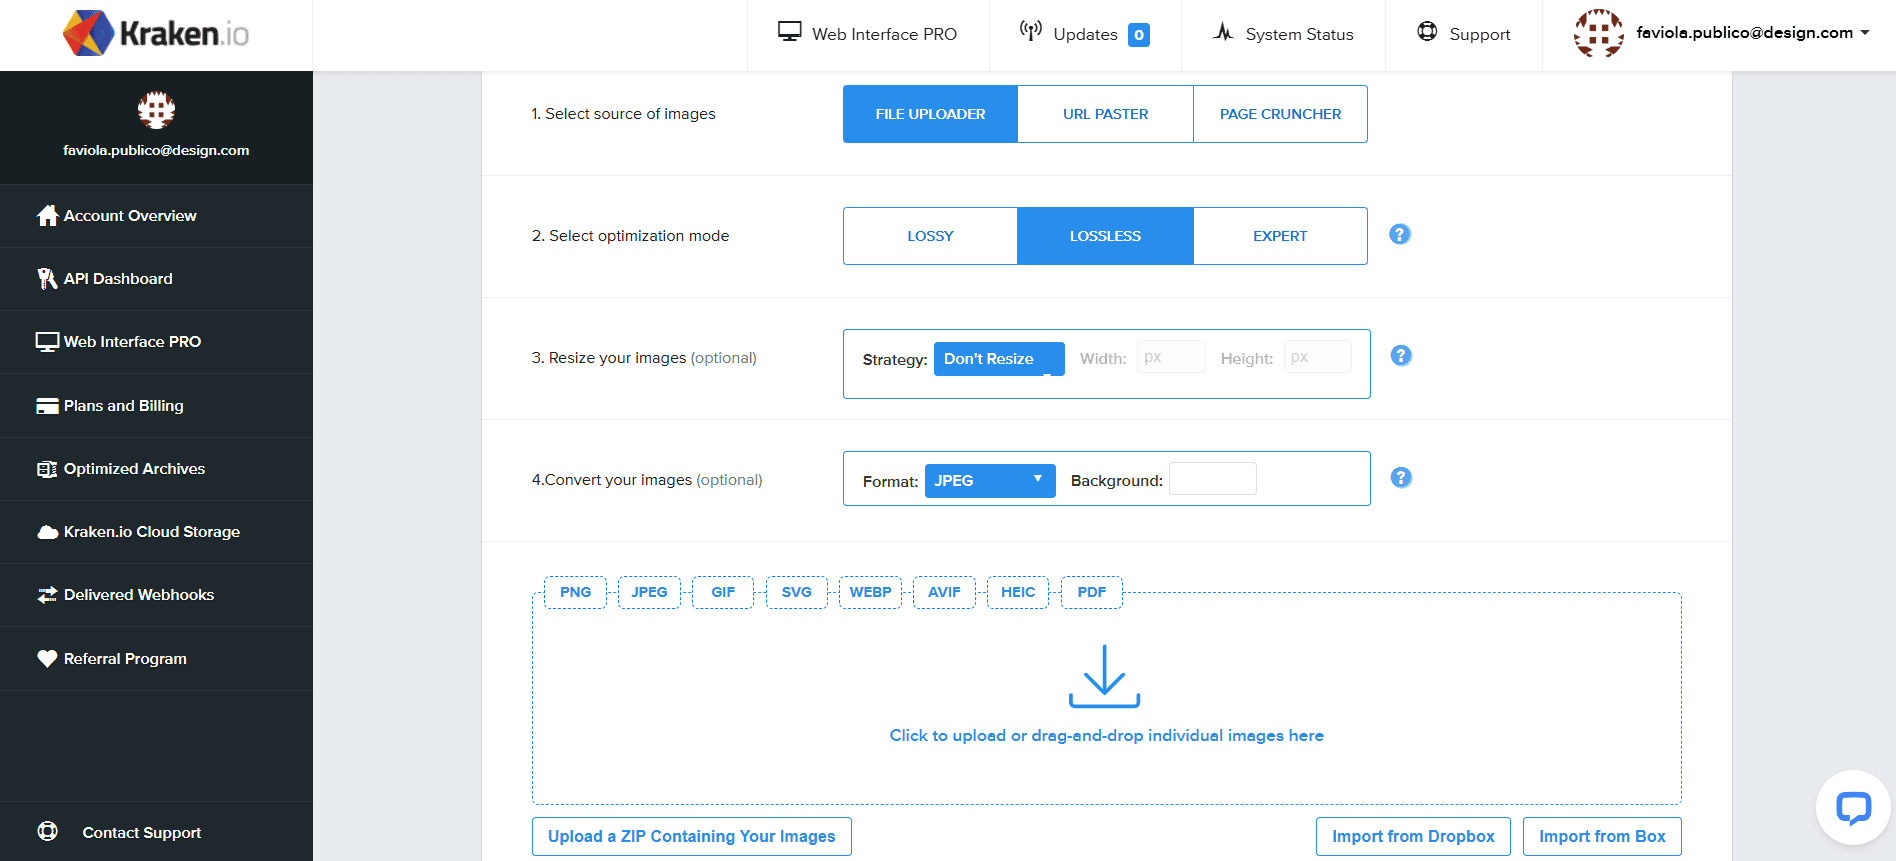This screenshot has height=861, width=1896.
Task: Click the drag-and-drop upload text
Action: [x=1107, y=736]
